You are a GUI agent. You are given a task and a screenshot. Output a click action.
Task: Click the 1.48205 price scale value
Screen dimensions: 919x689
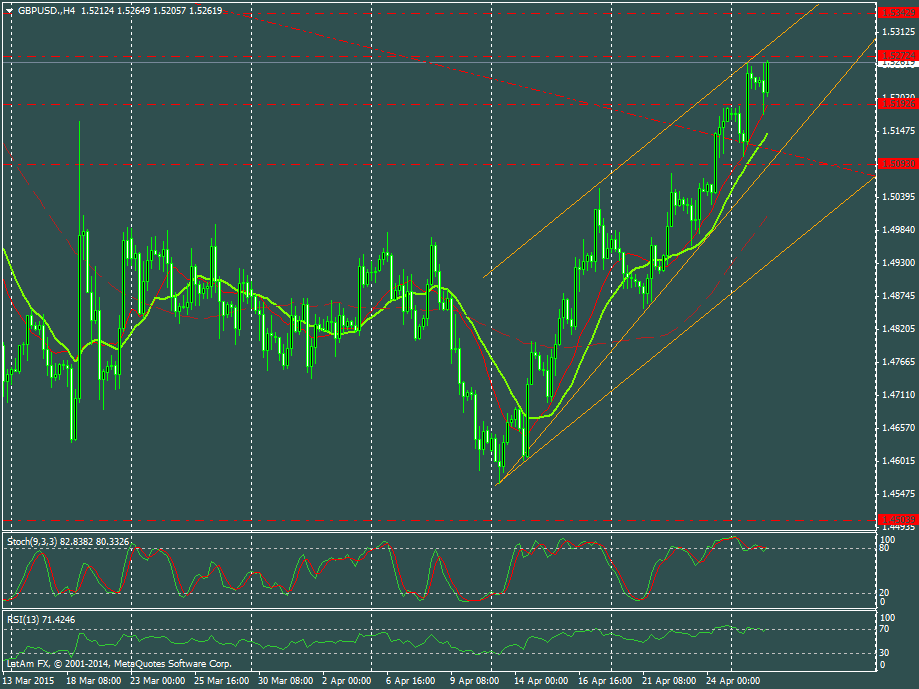(897, 328)
